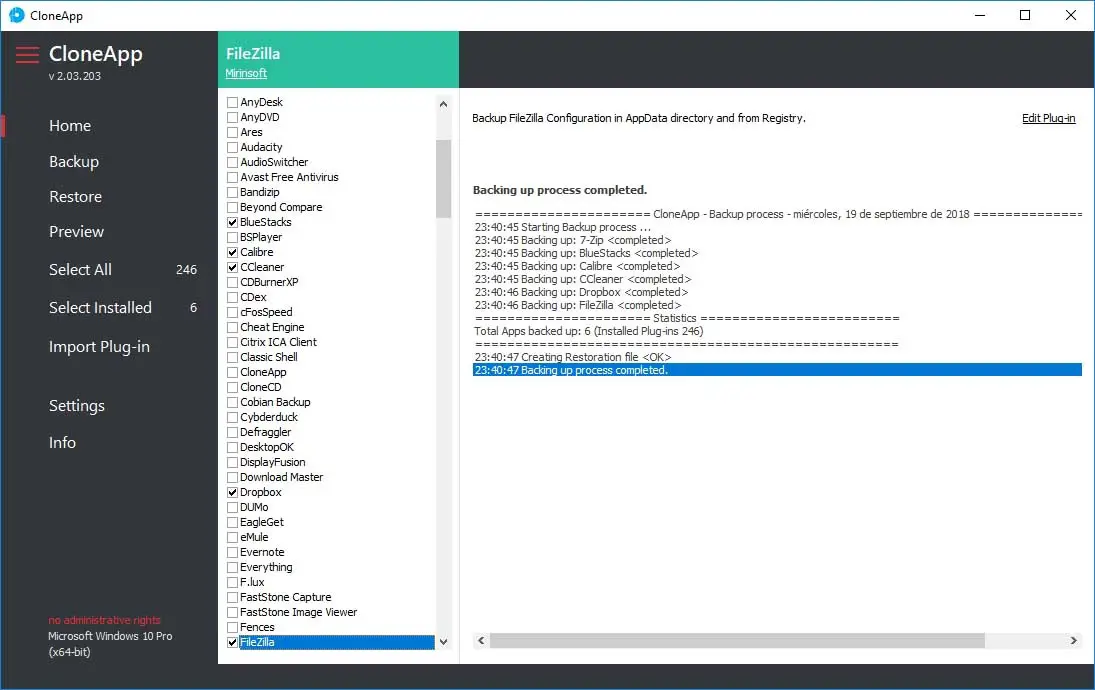The image size is (1095, 690).
Task: Click the log's left scroll arrow
Action: (480, 640)
